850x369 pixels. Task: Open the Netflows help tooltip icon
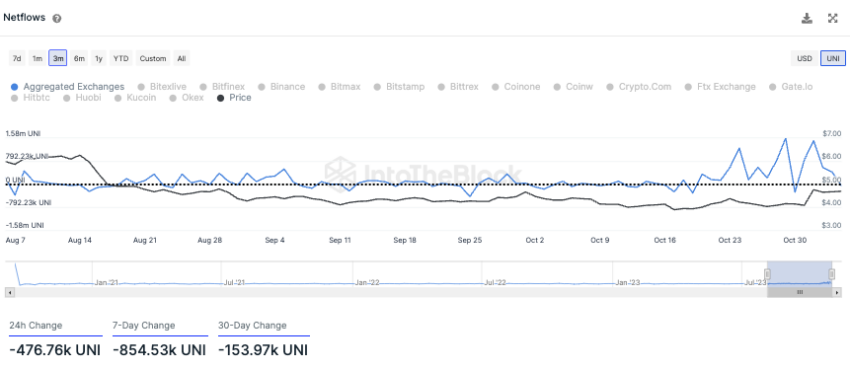[57, 18]
